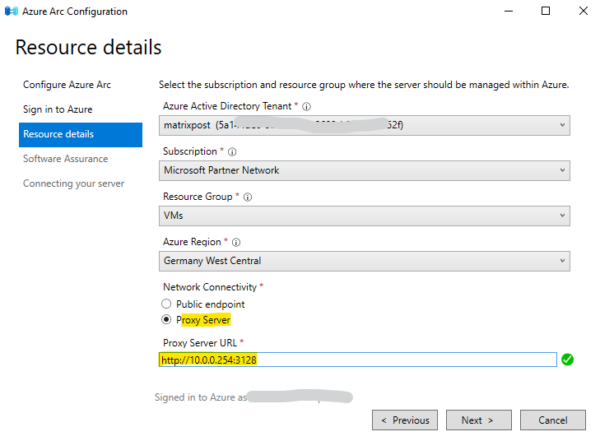
Task: Click info icon next to Resource Group label
Action: tap(246, 197)
